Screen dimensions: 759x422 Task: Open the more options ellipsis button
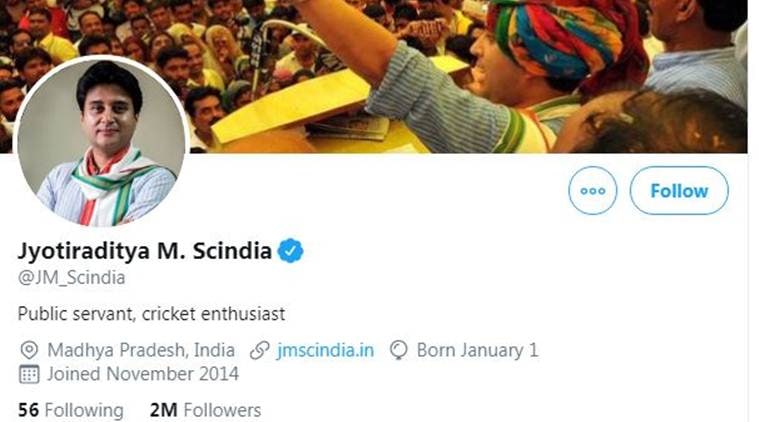point(593,190)
